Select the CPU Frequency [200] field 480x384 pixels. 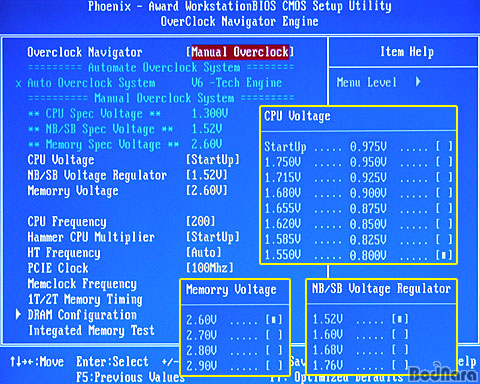tap(201, 221)
